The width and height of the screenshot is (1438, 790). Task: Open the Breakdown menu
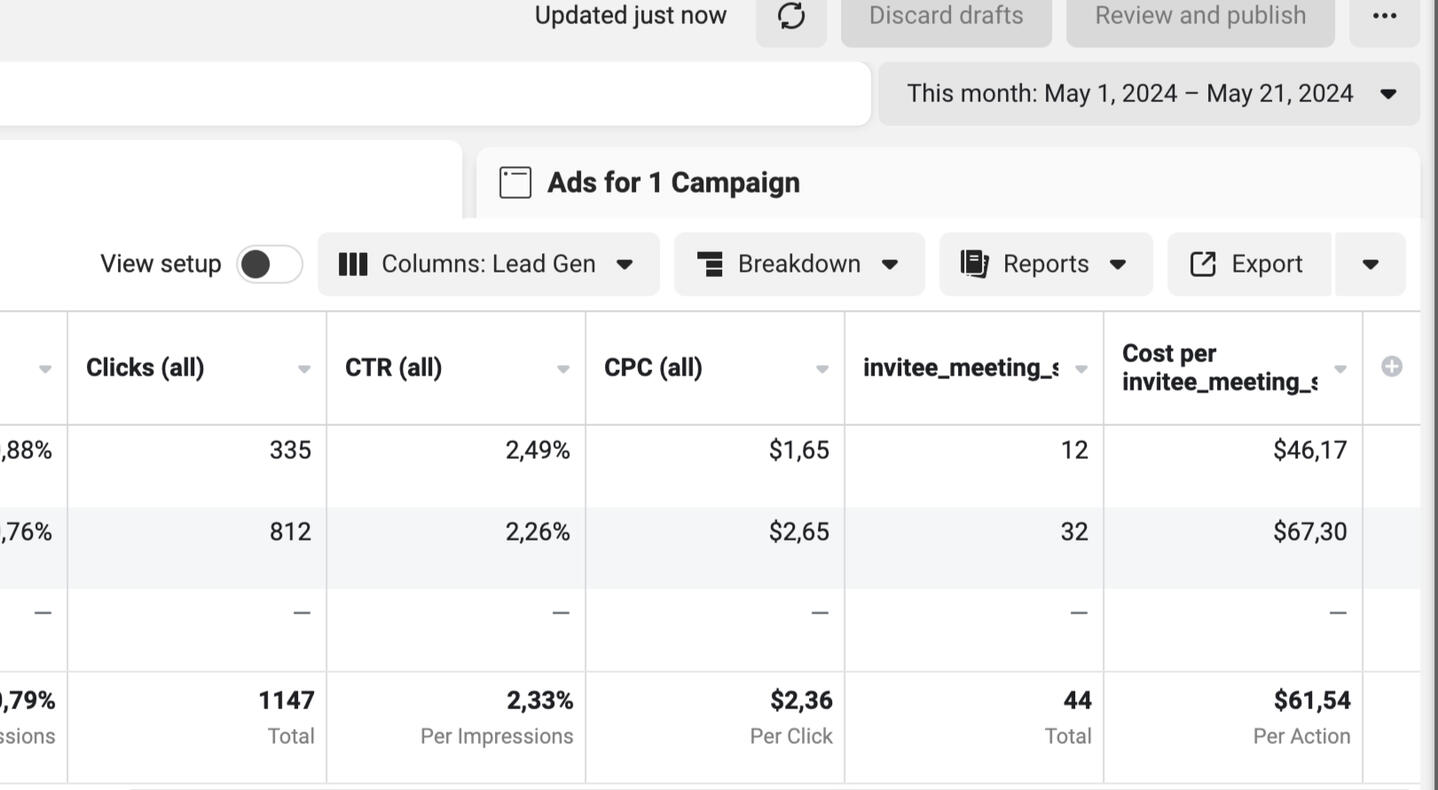click(798, 264)
